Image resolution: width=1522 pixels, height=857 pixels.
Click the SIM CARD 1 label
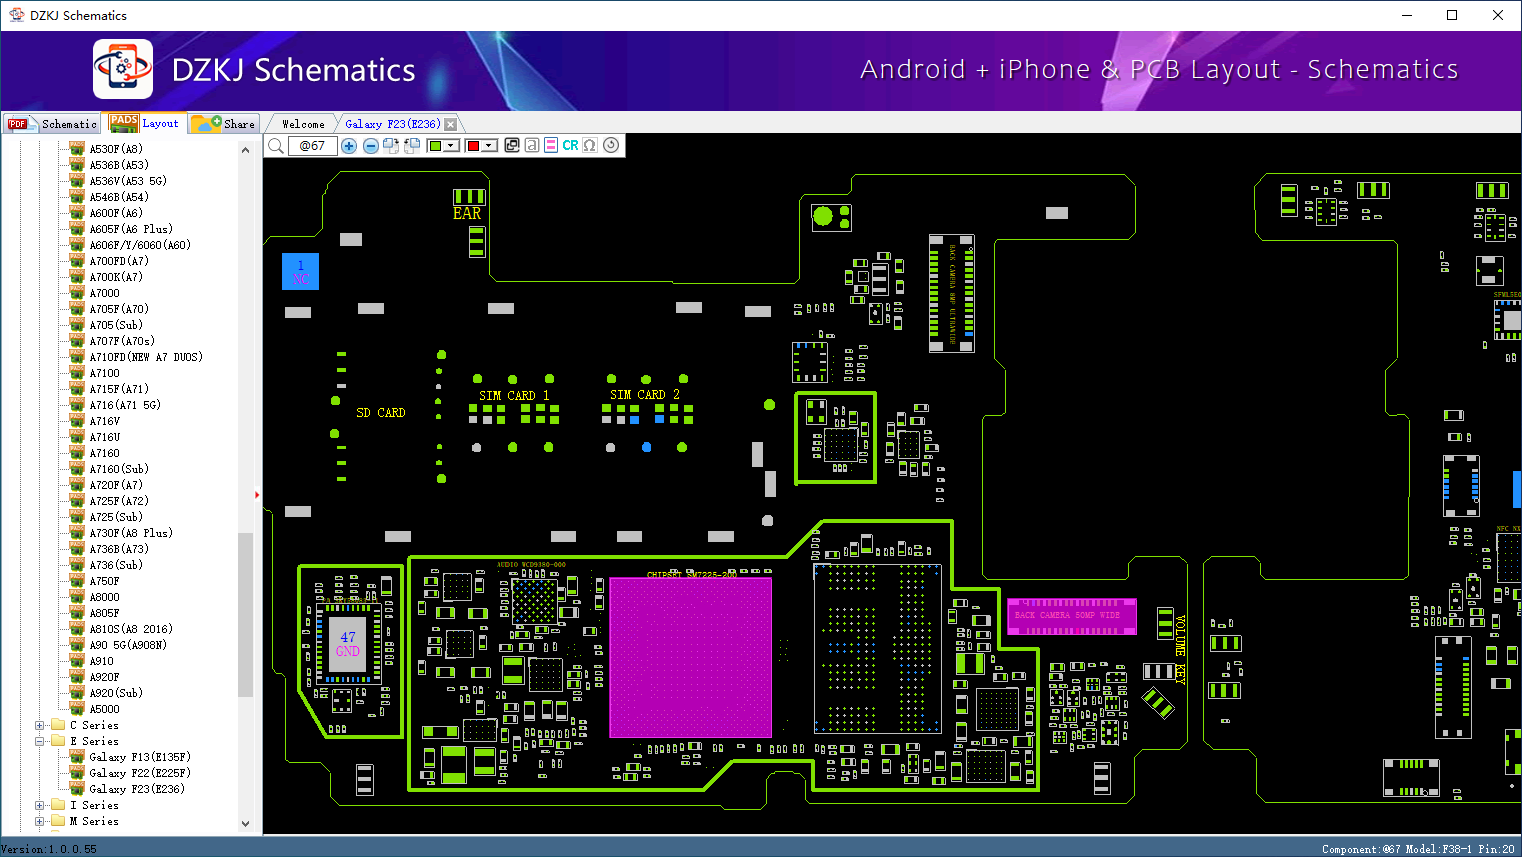point(514,395)
